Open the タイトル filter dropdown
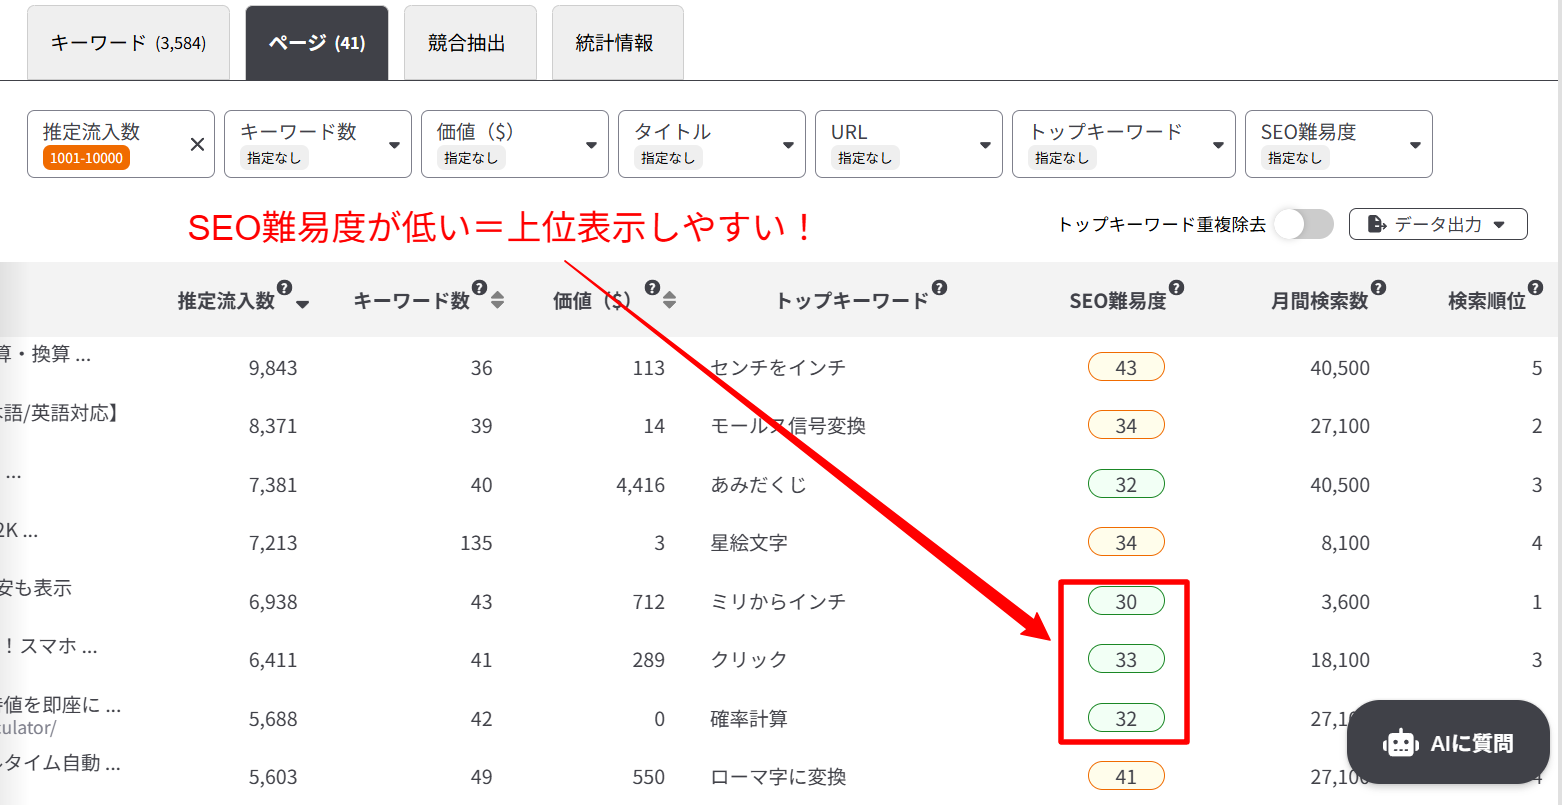 (711, 144)
